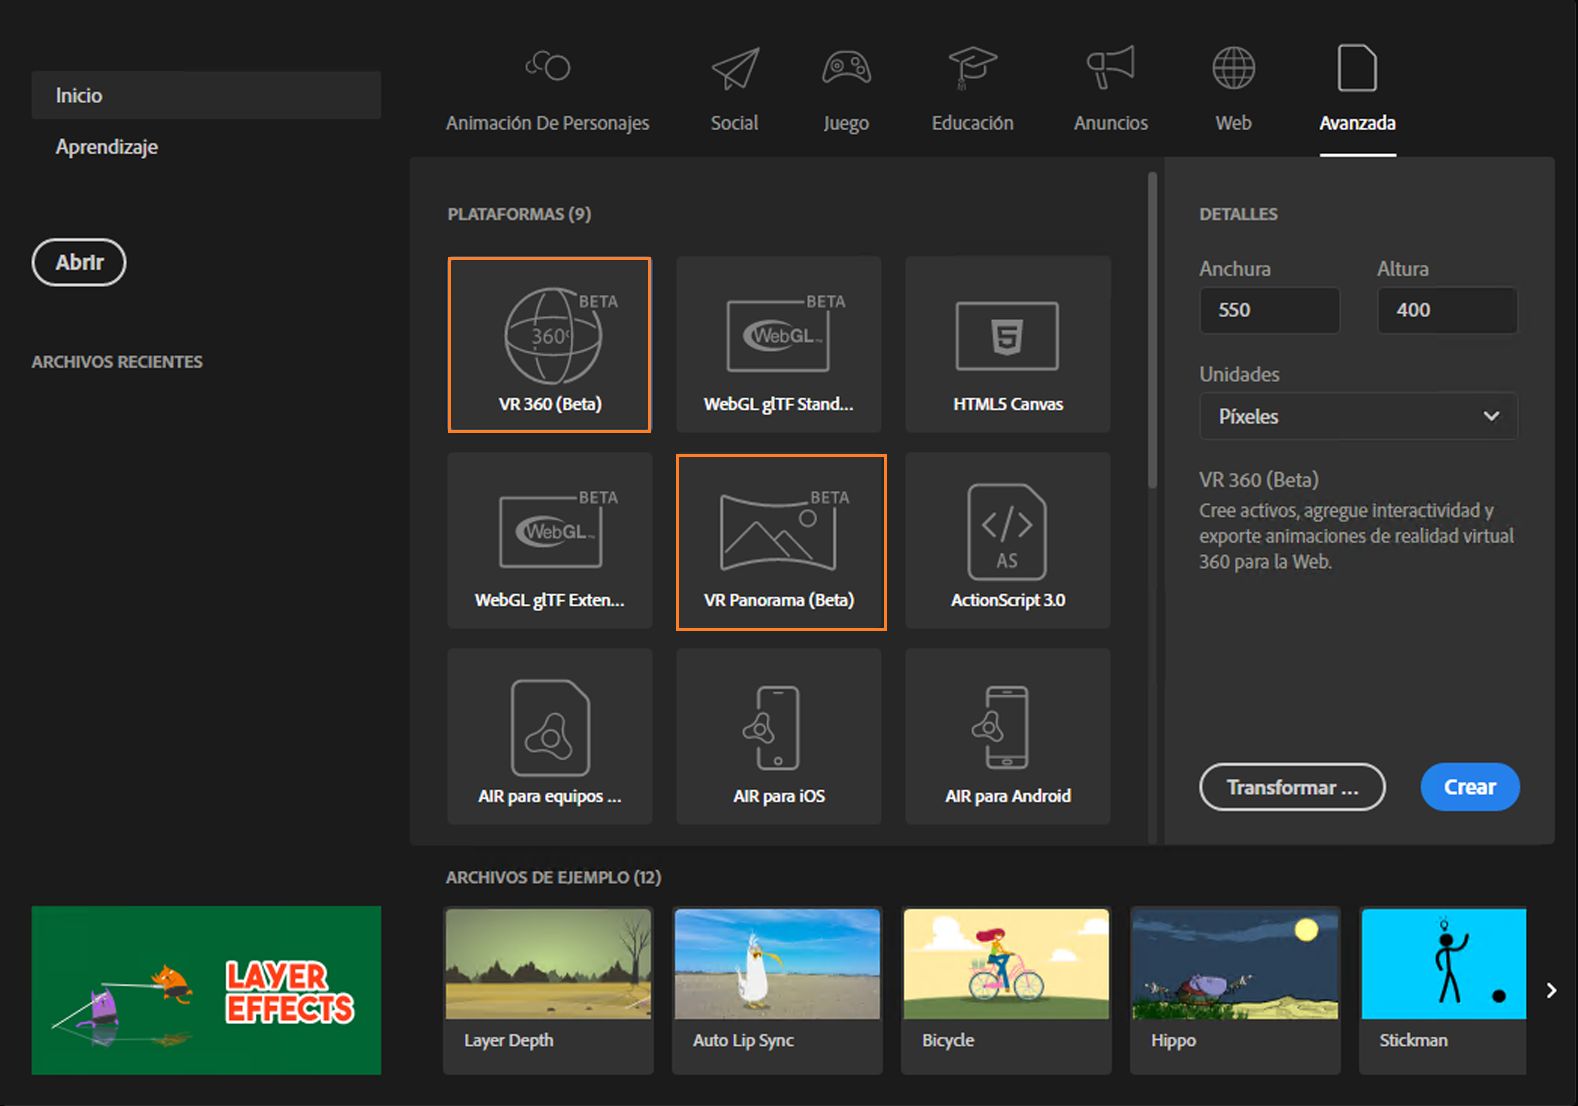This screenshot has width=1578, height=1106.
Task: Click the blue Crear button
Action: click(1470, 787)
